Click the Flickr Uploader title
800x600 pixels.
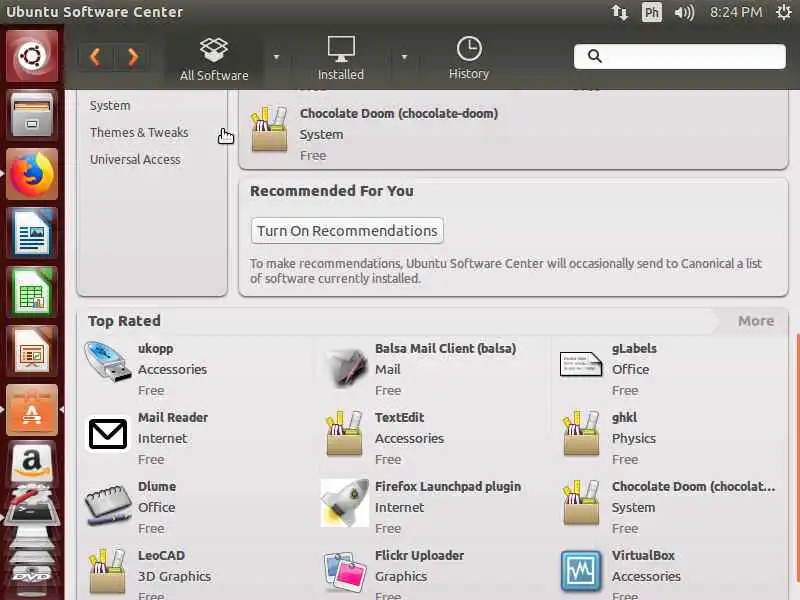419,555
